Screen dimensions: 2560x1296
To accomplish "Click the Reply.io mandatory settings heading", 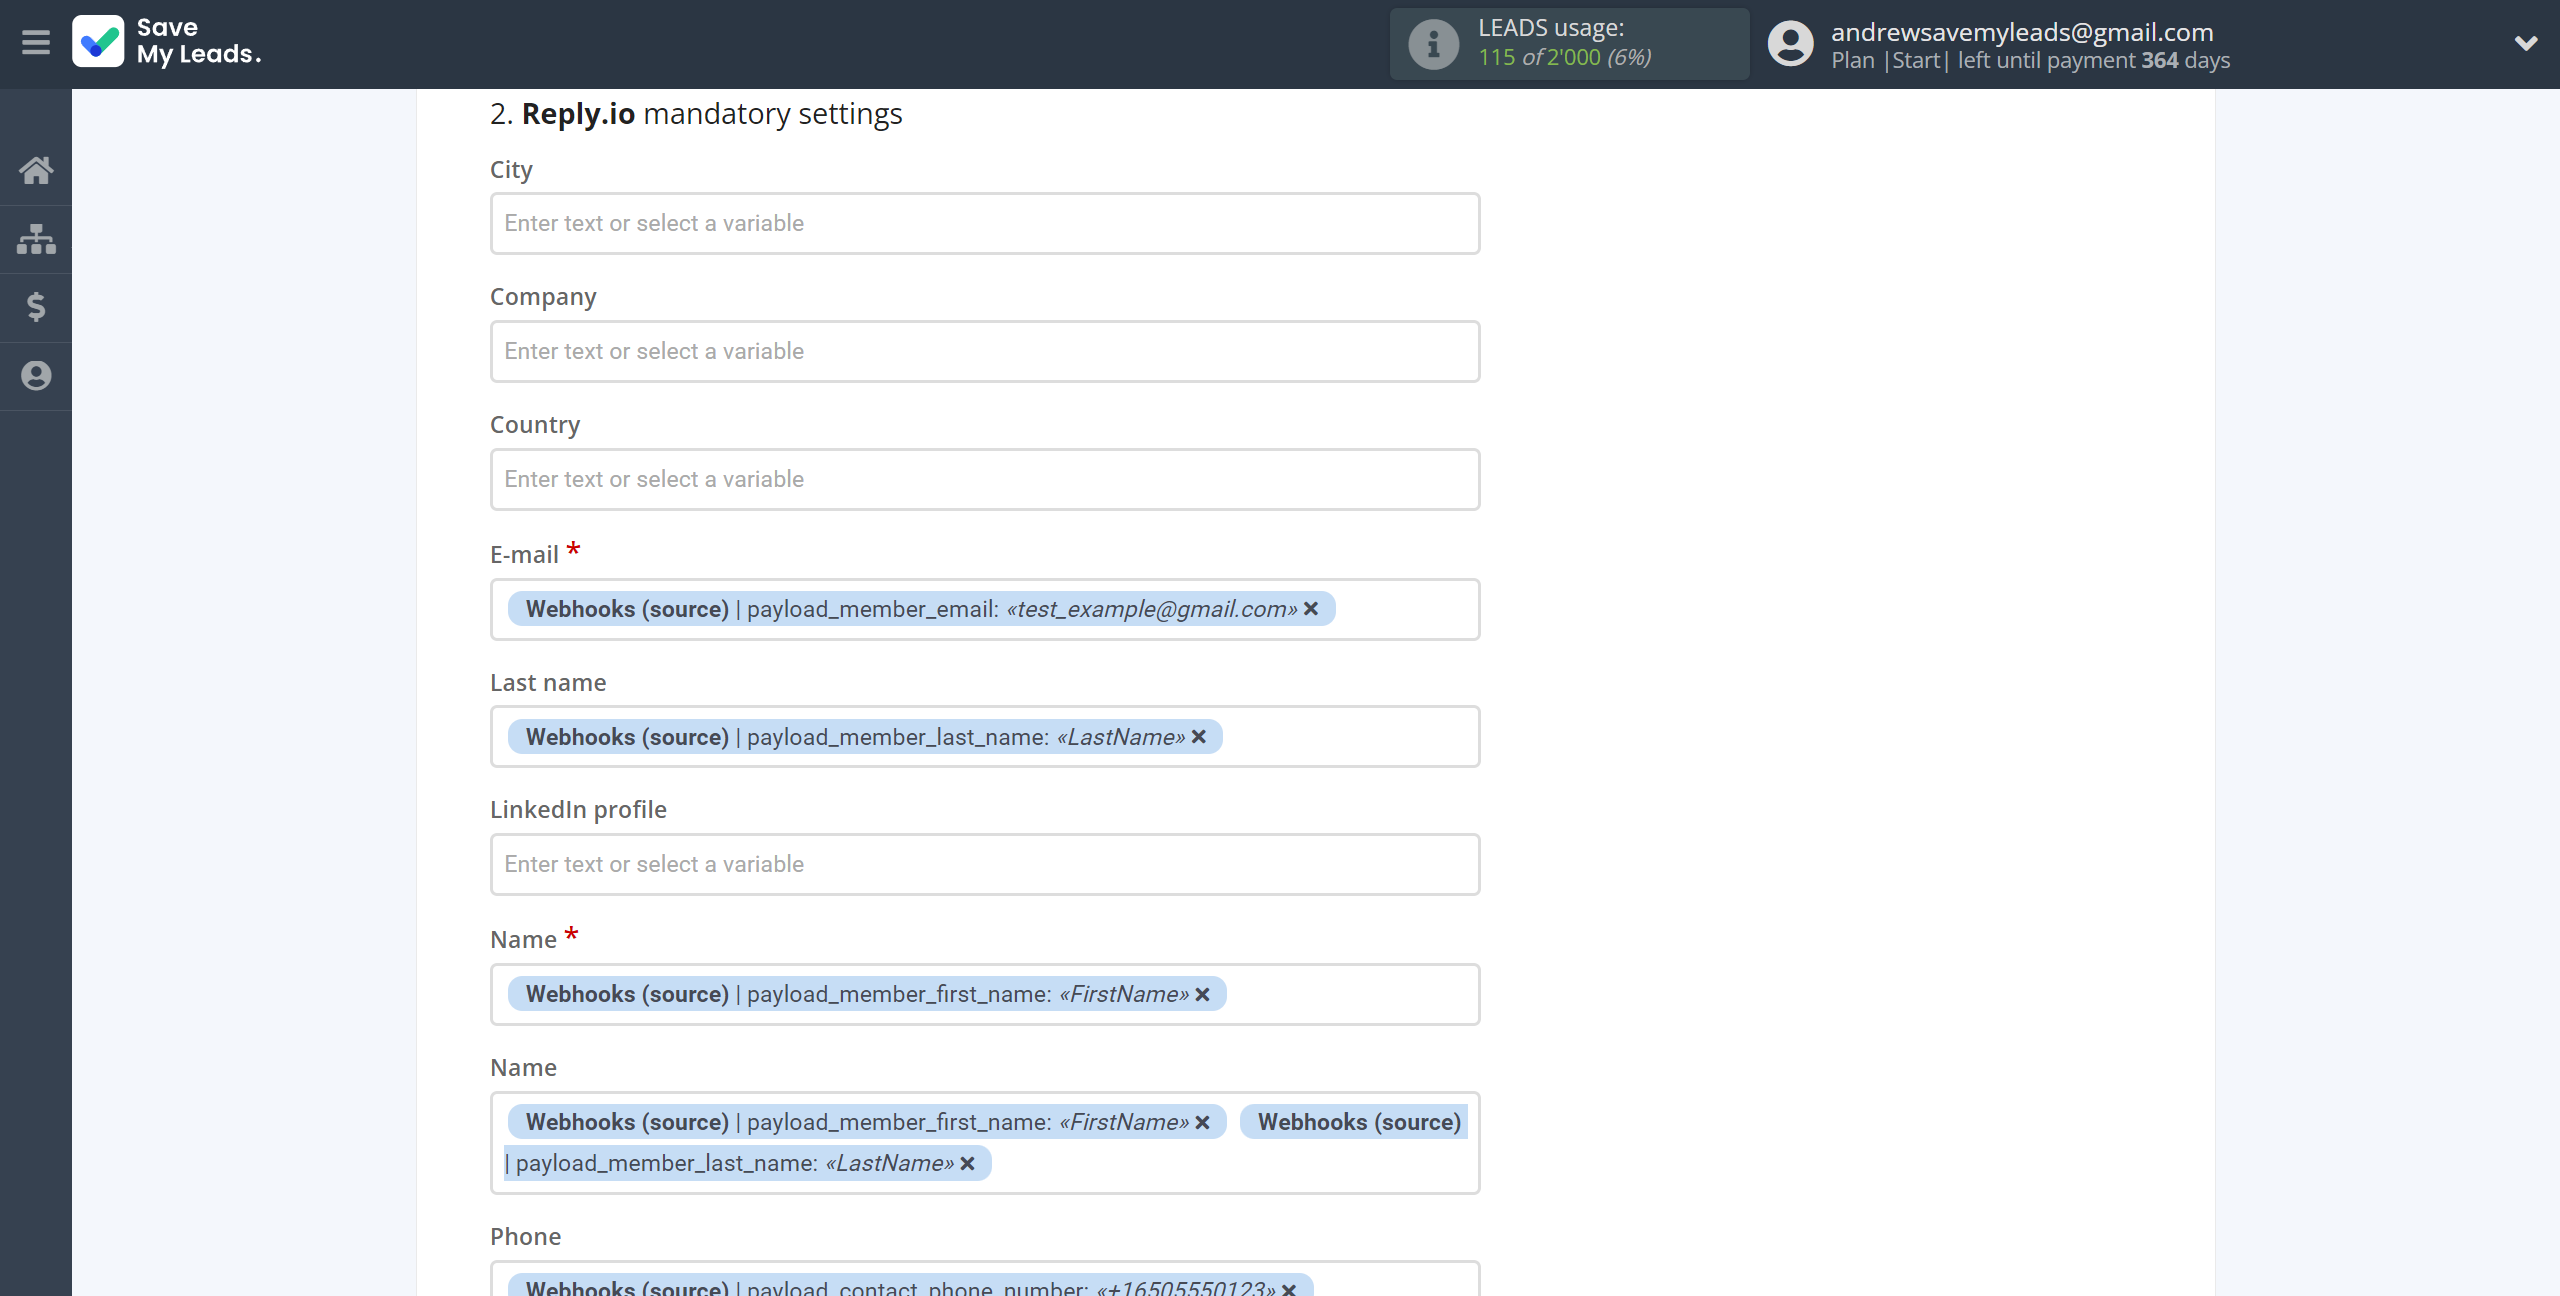I will click(696, 114).
